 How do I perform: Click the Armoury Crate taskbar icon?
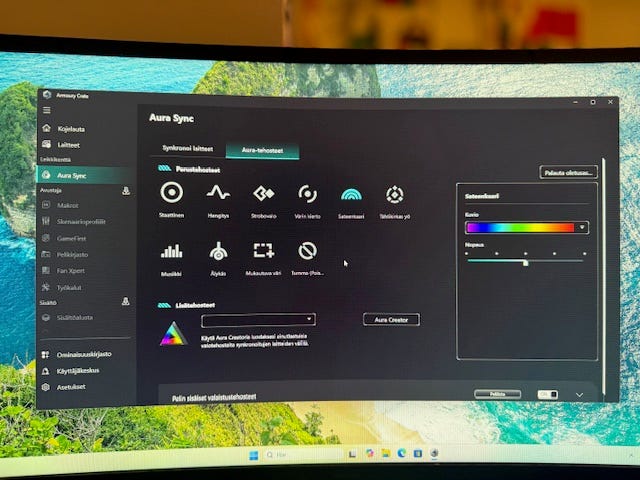click(x=434, y=453)
